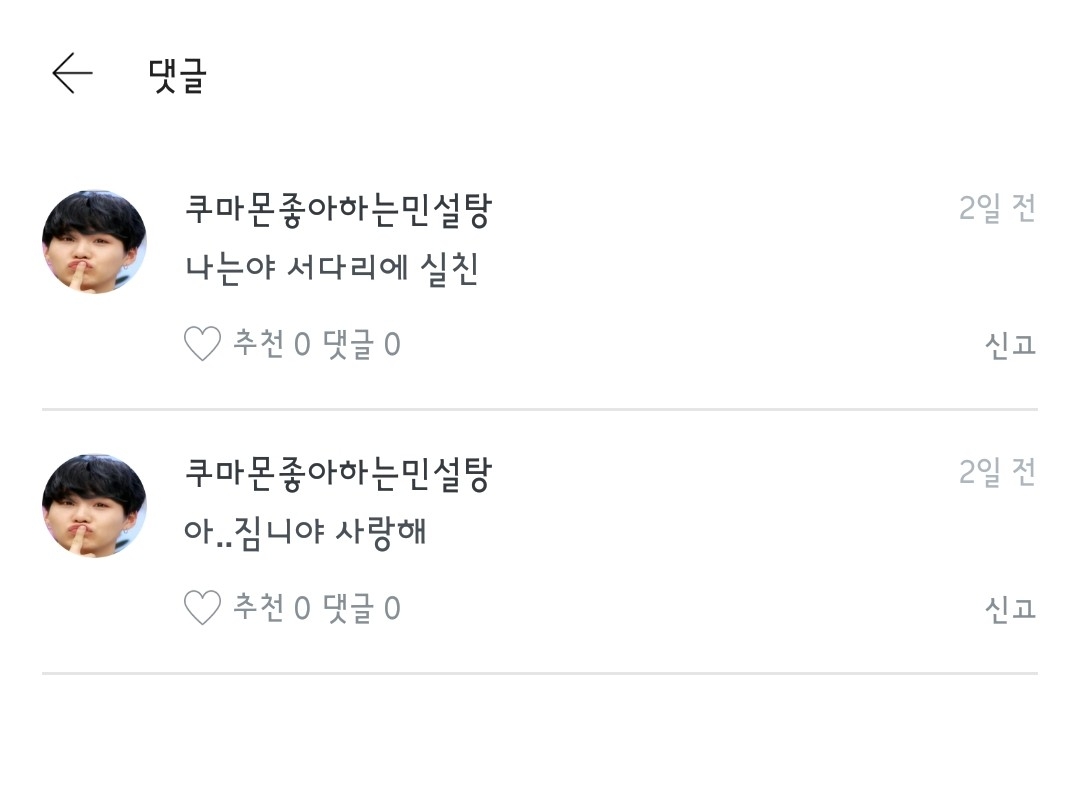1080x810 pixels.
Task: Open replies '댓글 0' under second comment
Action: (x=361, y=608)
